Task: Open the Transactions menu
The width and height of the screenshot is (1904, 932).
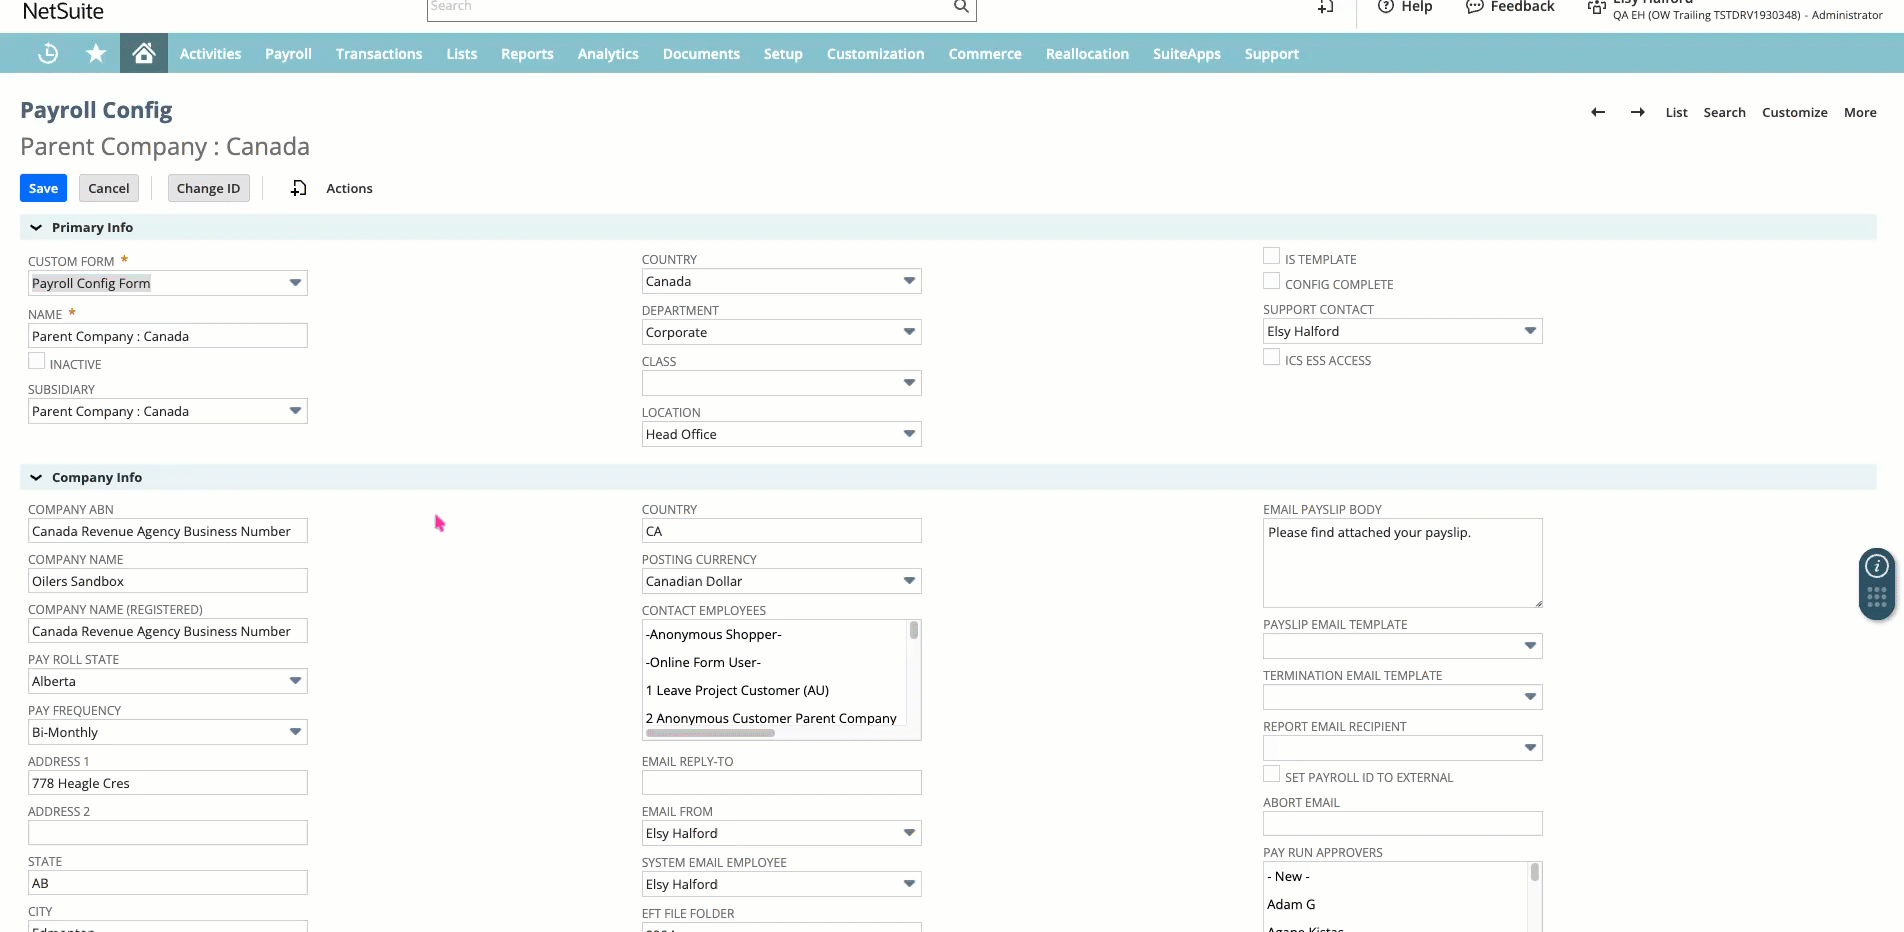Action: click(379, 54)
